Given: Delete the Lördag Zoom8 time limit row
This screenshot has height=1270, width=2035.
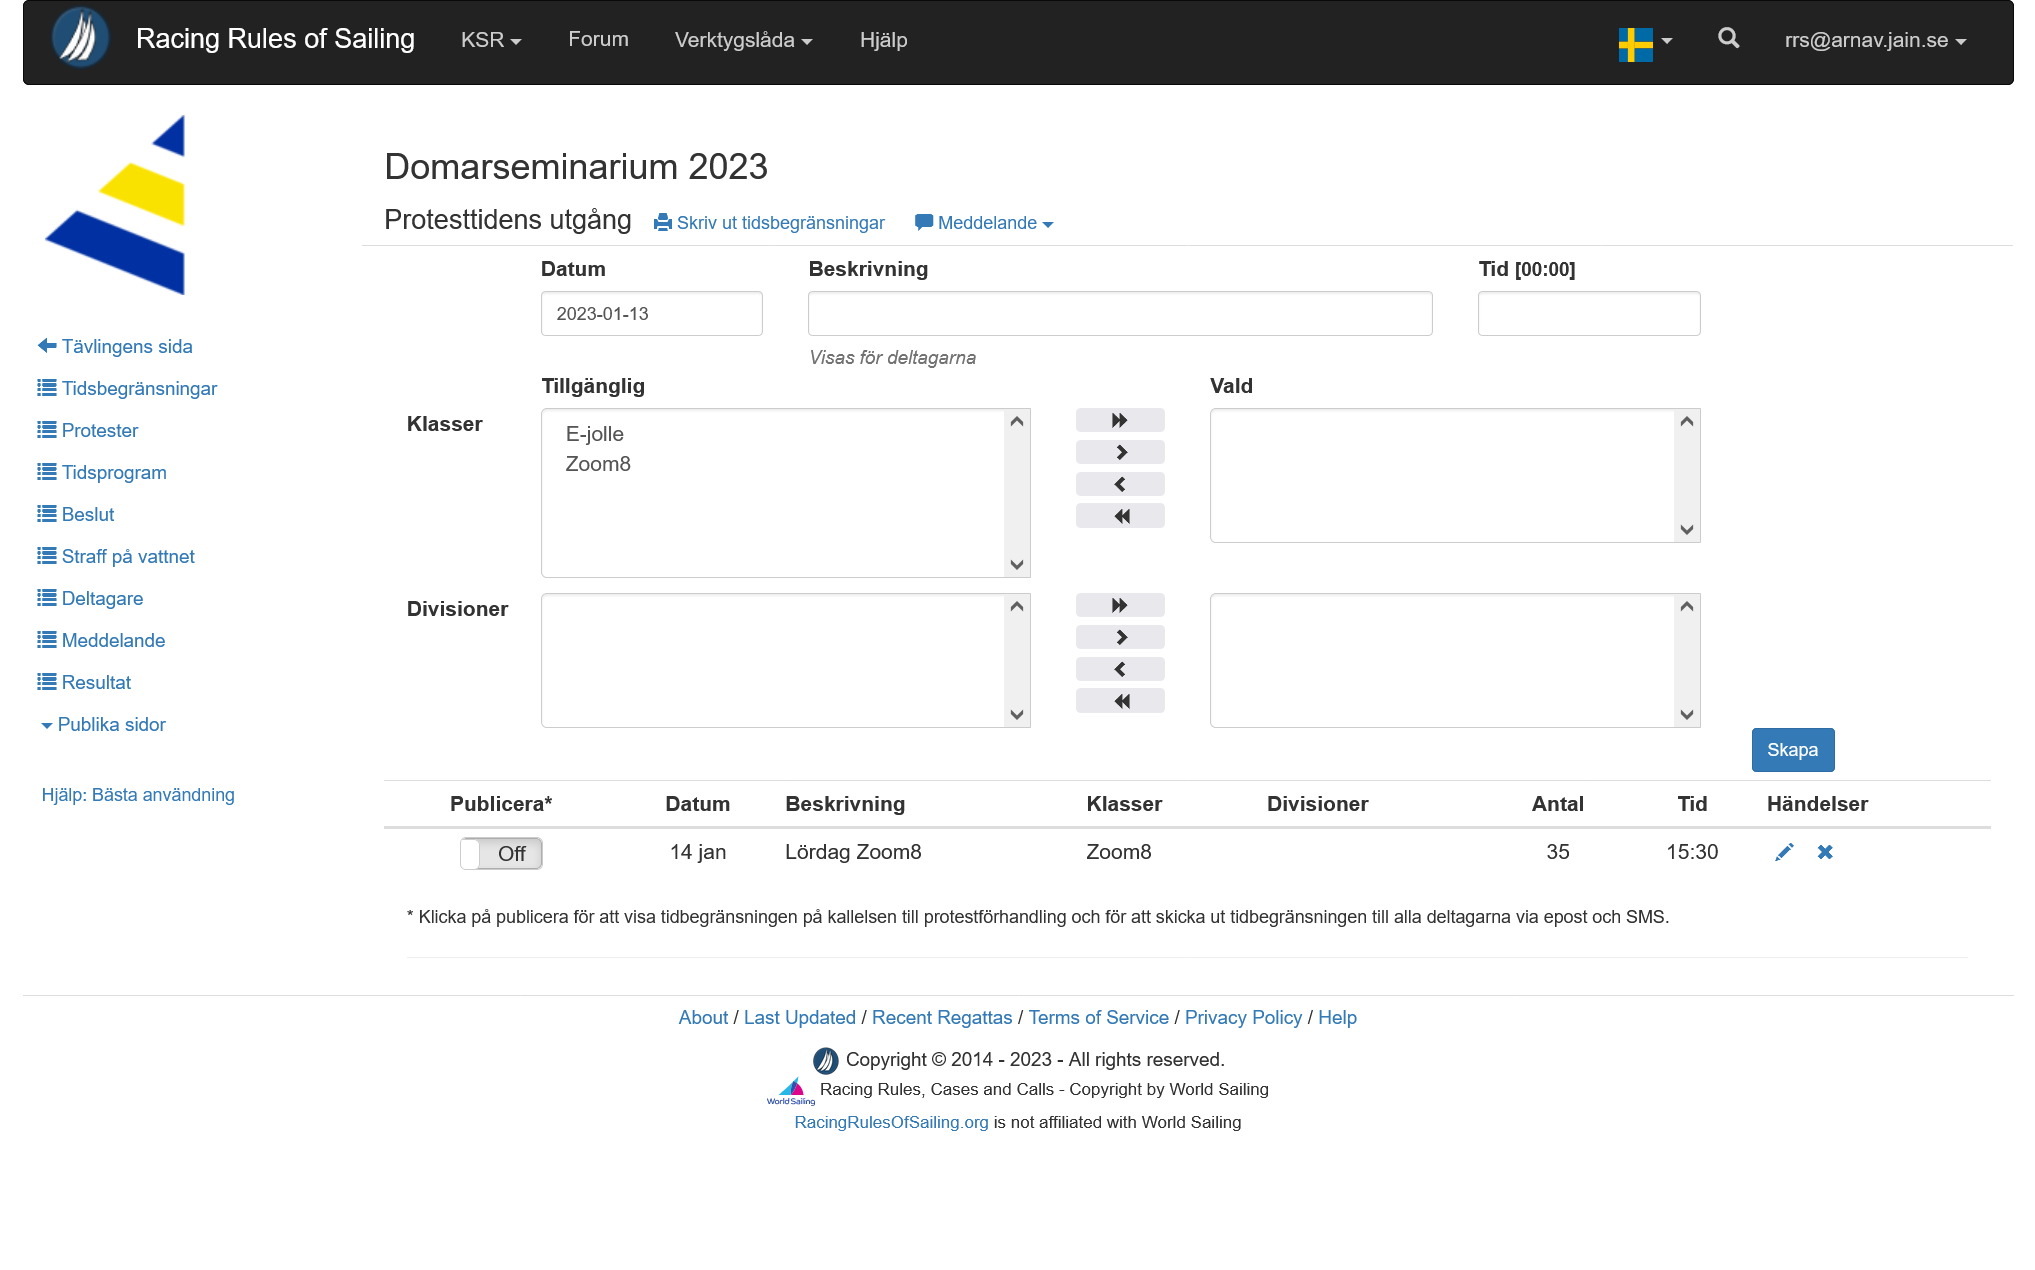Looking at the screenshot, I should [x=1825, y=852].
